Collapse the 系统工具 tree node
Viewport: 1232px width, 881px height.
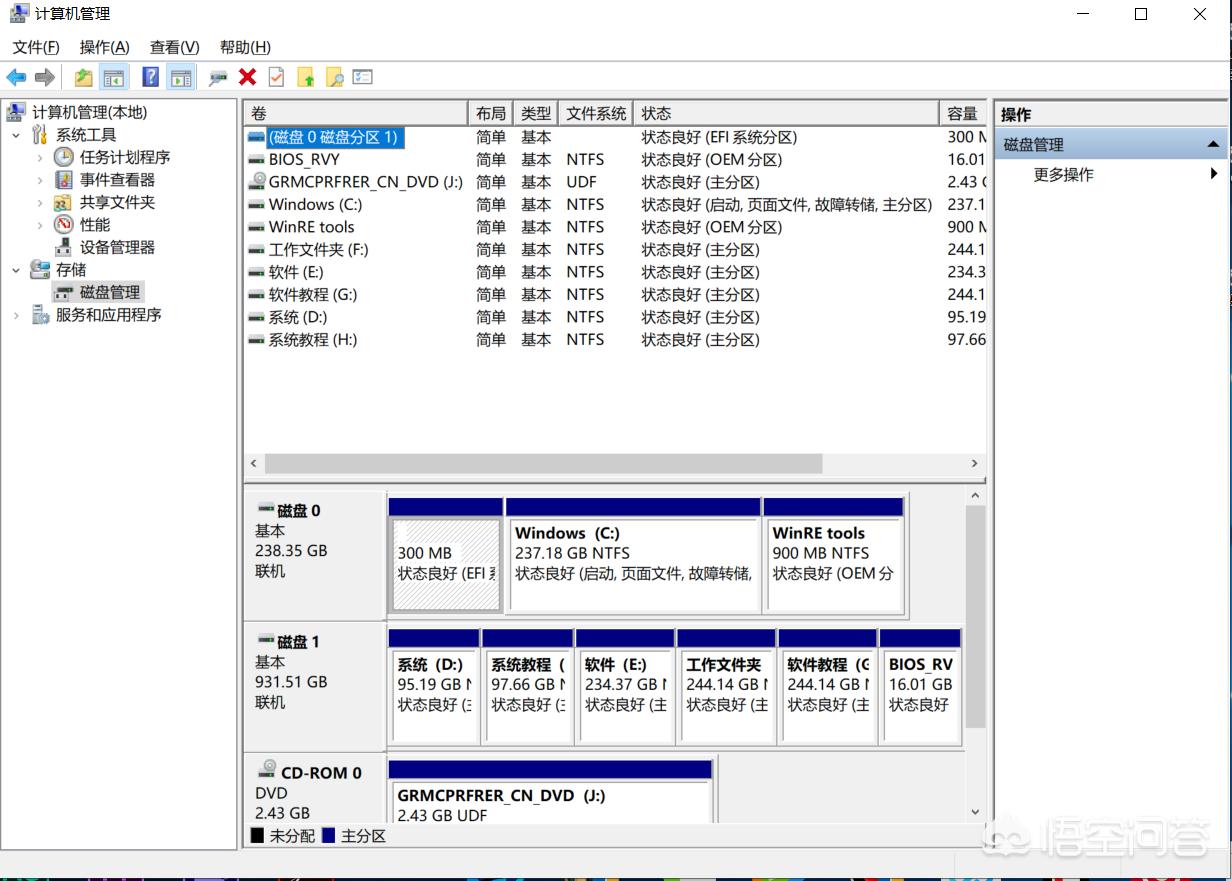(x=16, y=135)
